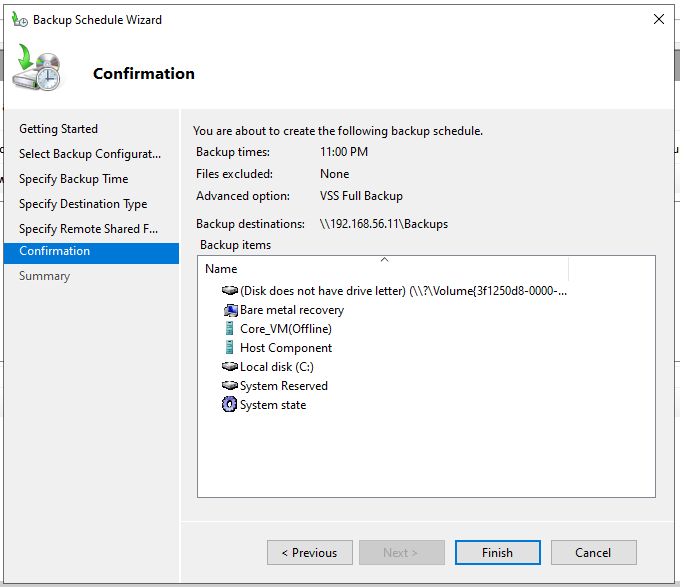Click the Previous button
This screenshot has width=680, height=587.
click(x=310, y=552)
